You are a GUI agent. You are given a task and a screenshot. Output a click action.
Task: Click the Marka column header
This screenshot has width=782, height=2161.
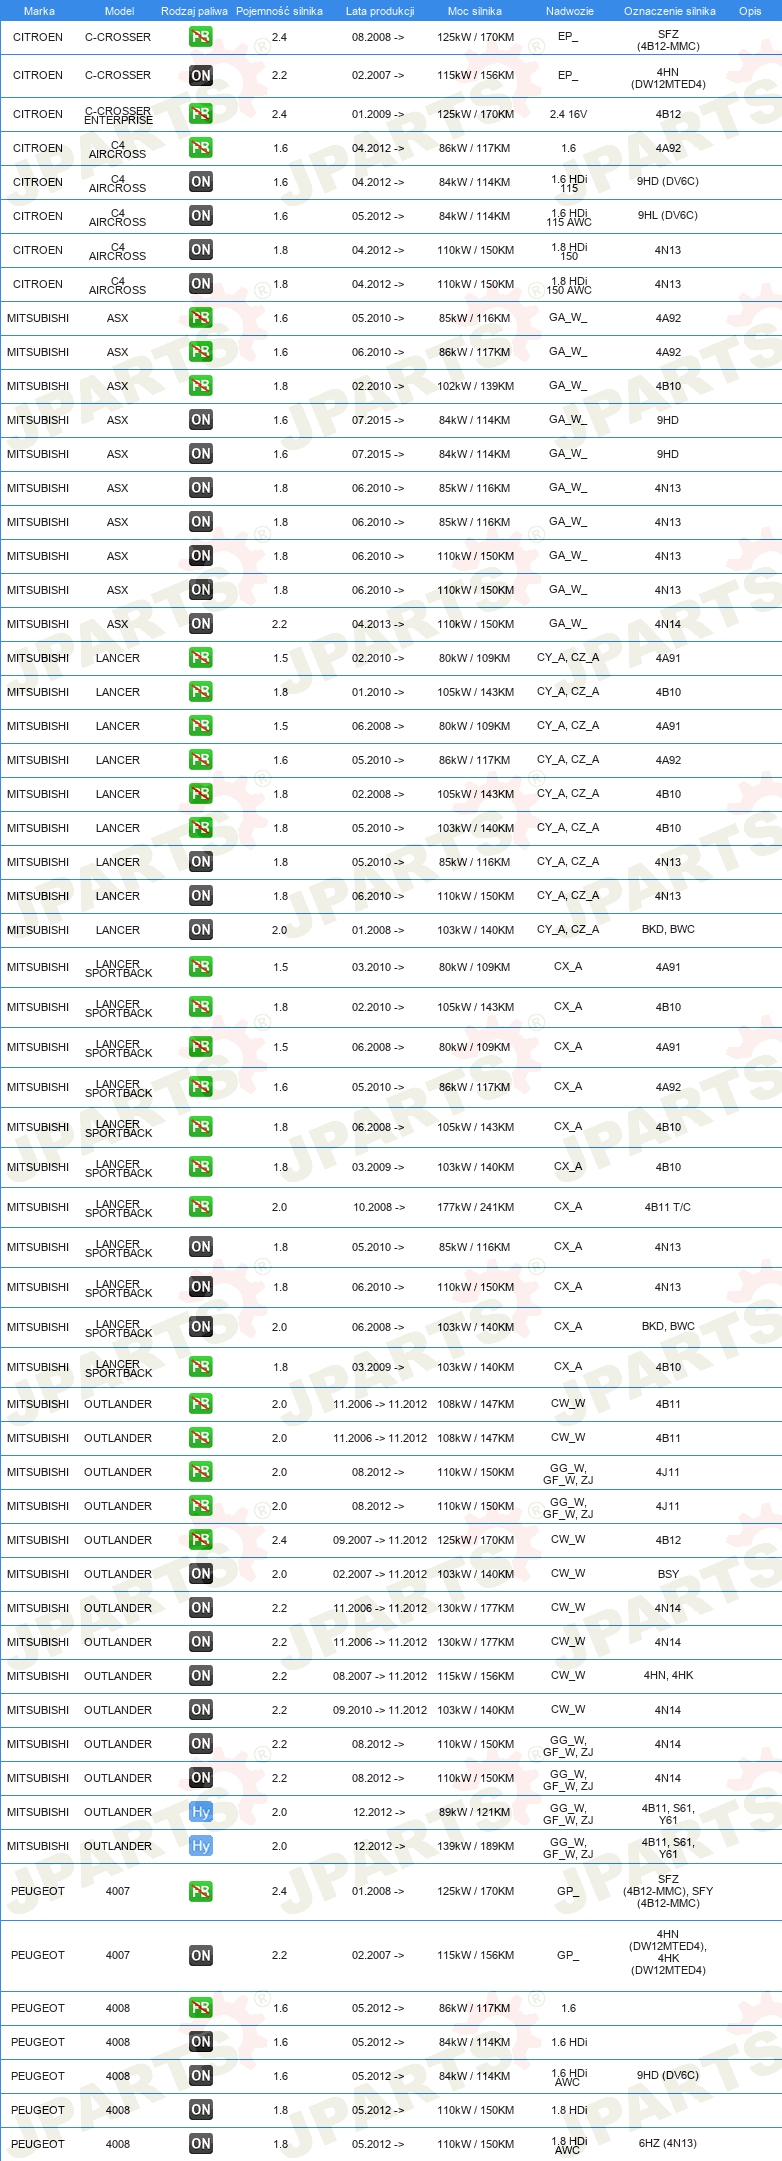click(x=39, y=11)
